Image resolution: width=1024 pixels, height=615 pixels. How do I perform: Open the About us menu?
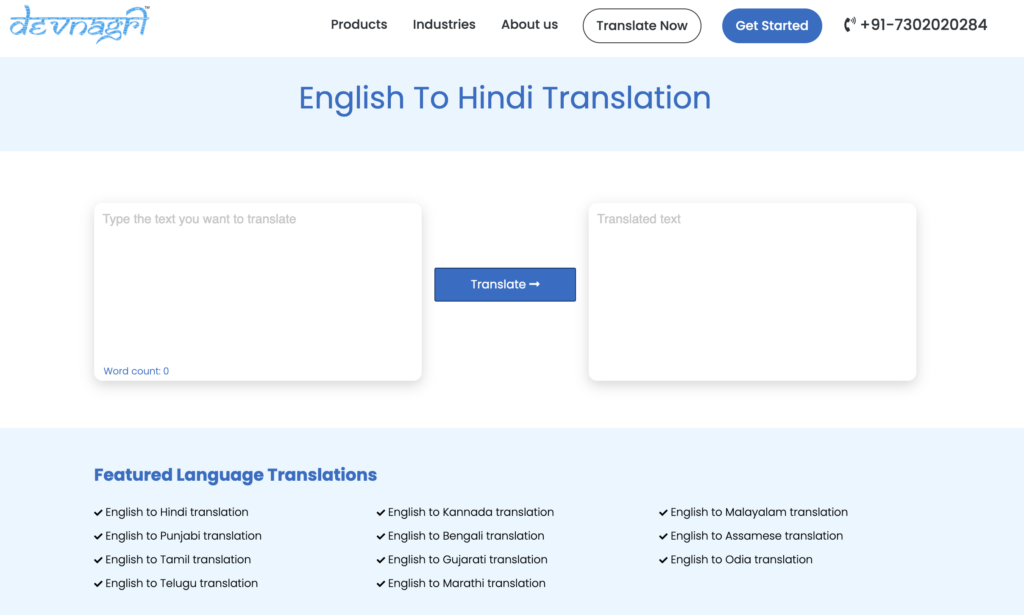pos(529,25)
